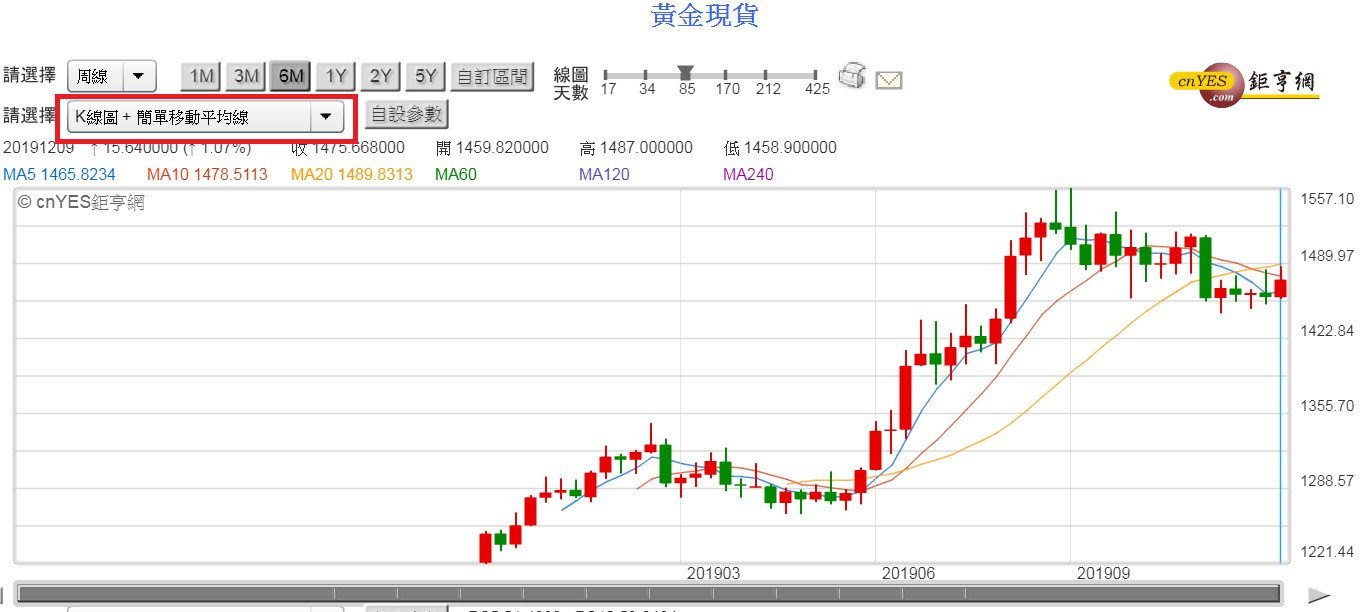Click the 低 1458.900000 value
Screen dimensions: 1366x612
(x=780, y=148)
